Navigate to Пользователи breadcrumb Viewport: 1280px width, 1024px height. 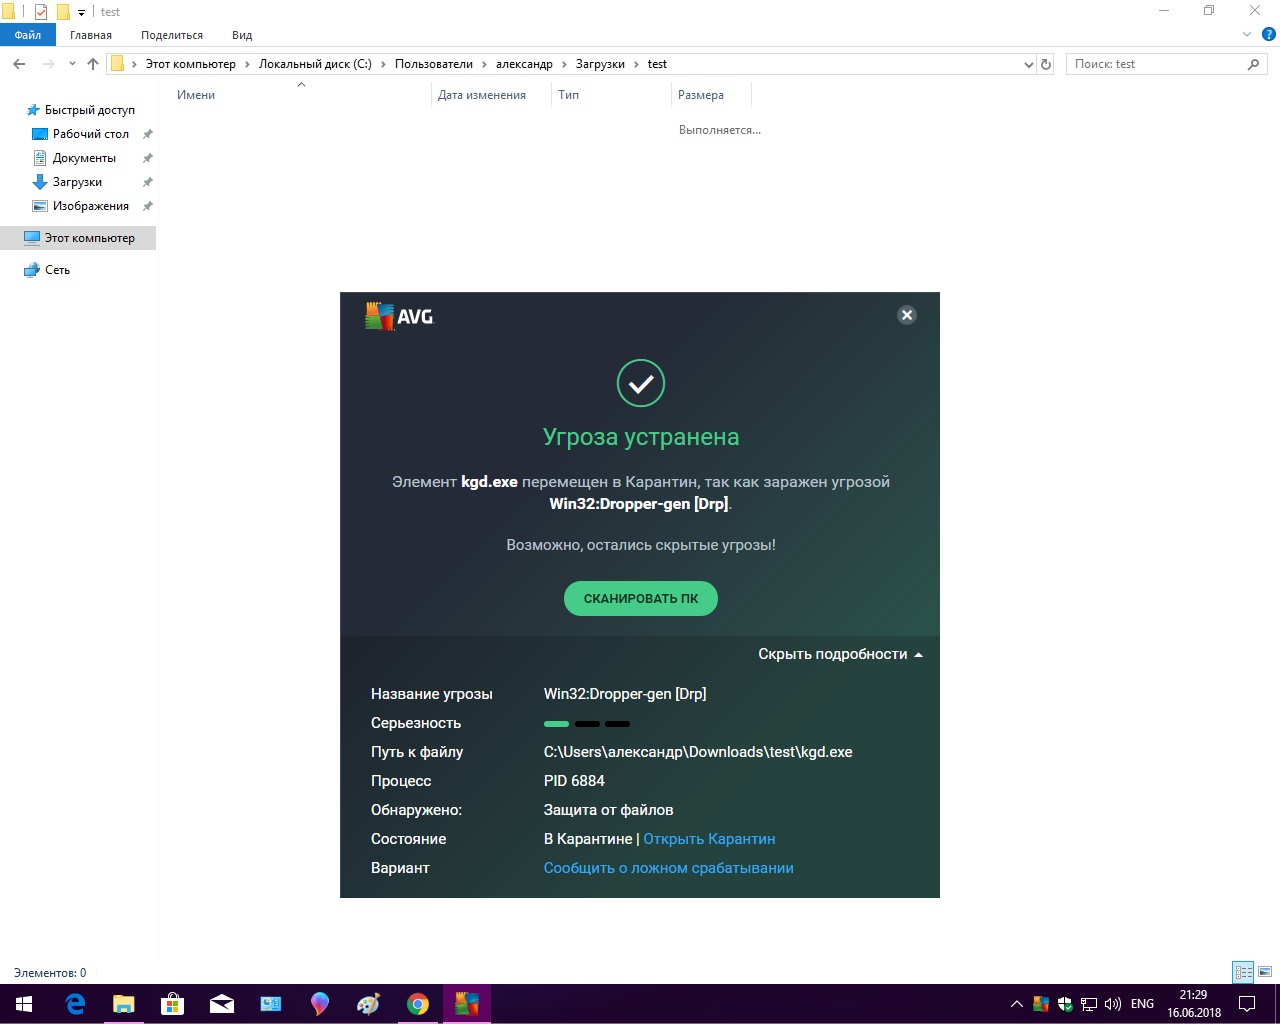(x=434, y=64)
